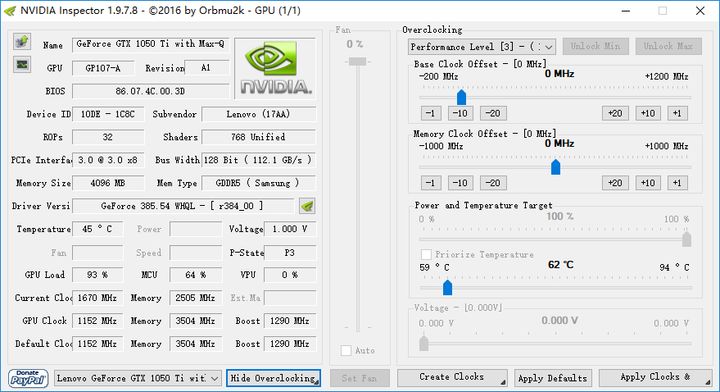Image resolution: width=720 pixels, height=392 pixels.
Task: Click the Voltage slider handle
Action: (x=424, y=343)
